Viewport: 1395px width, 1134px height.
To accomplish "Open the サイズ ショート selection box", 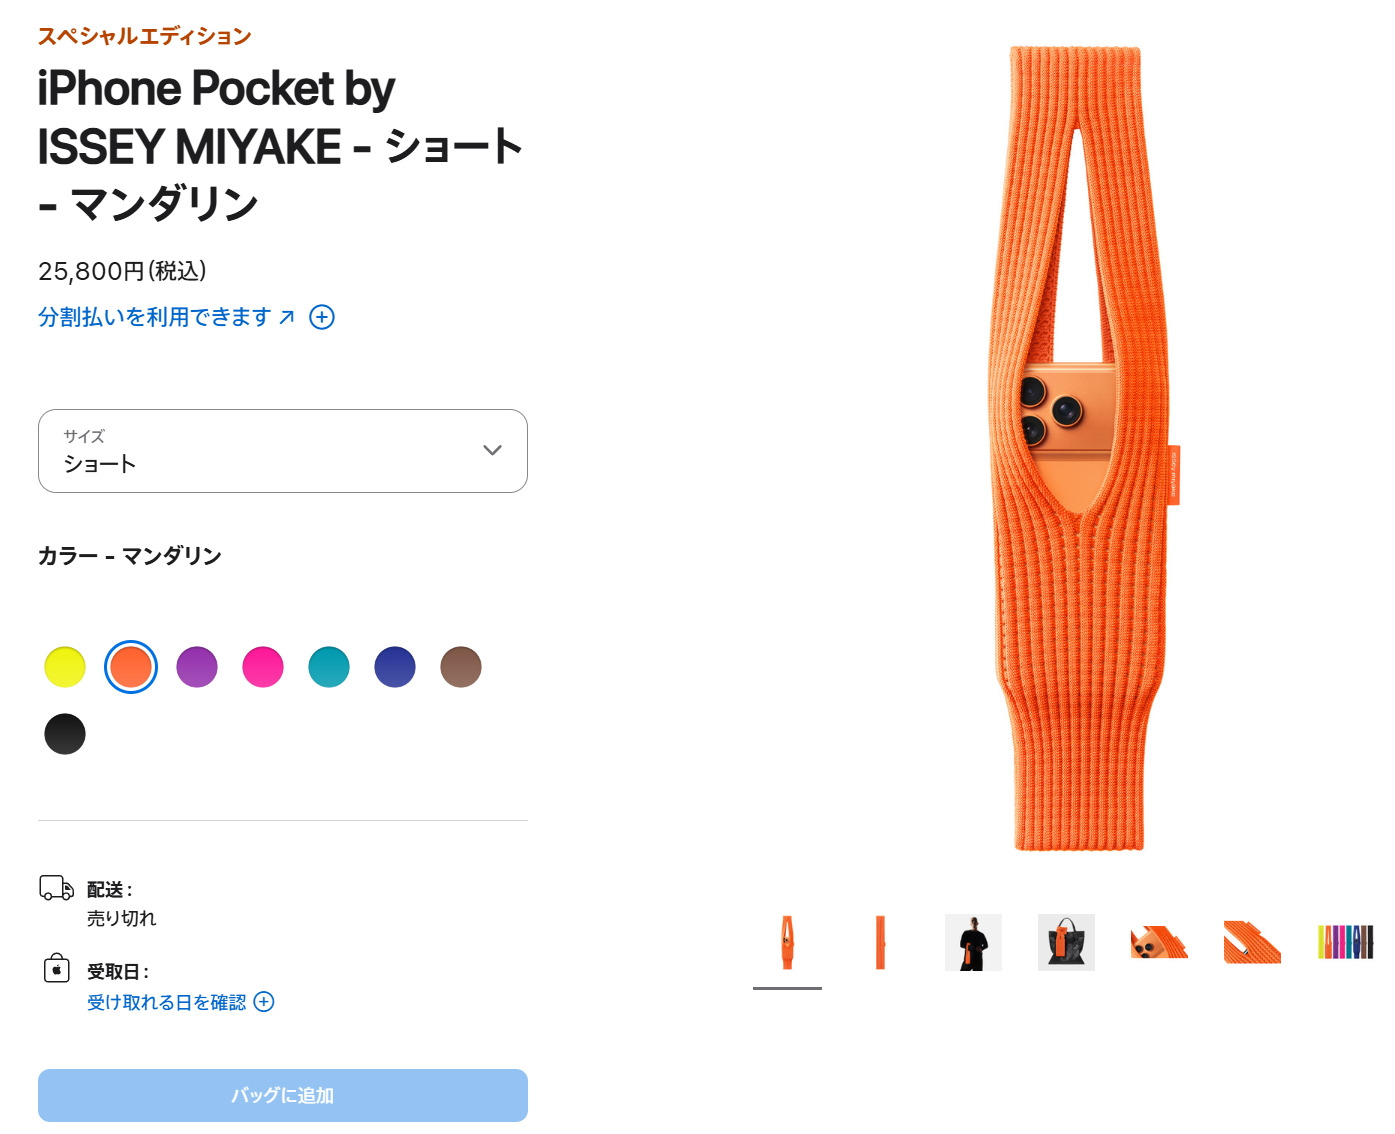I will pos(283,451).
